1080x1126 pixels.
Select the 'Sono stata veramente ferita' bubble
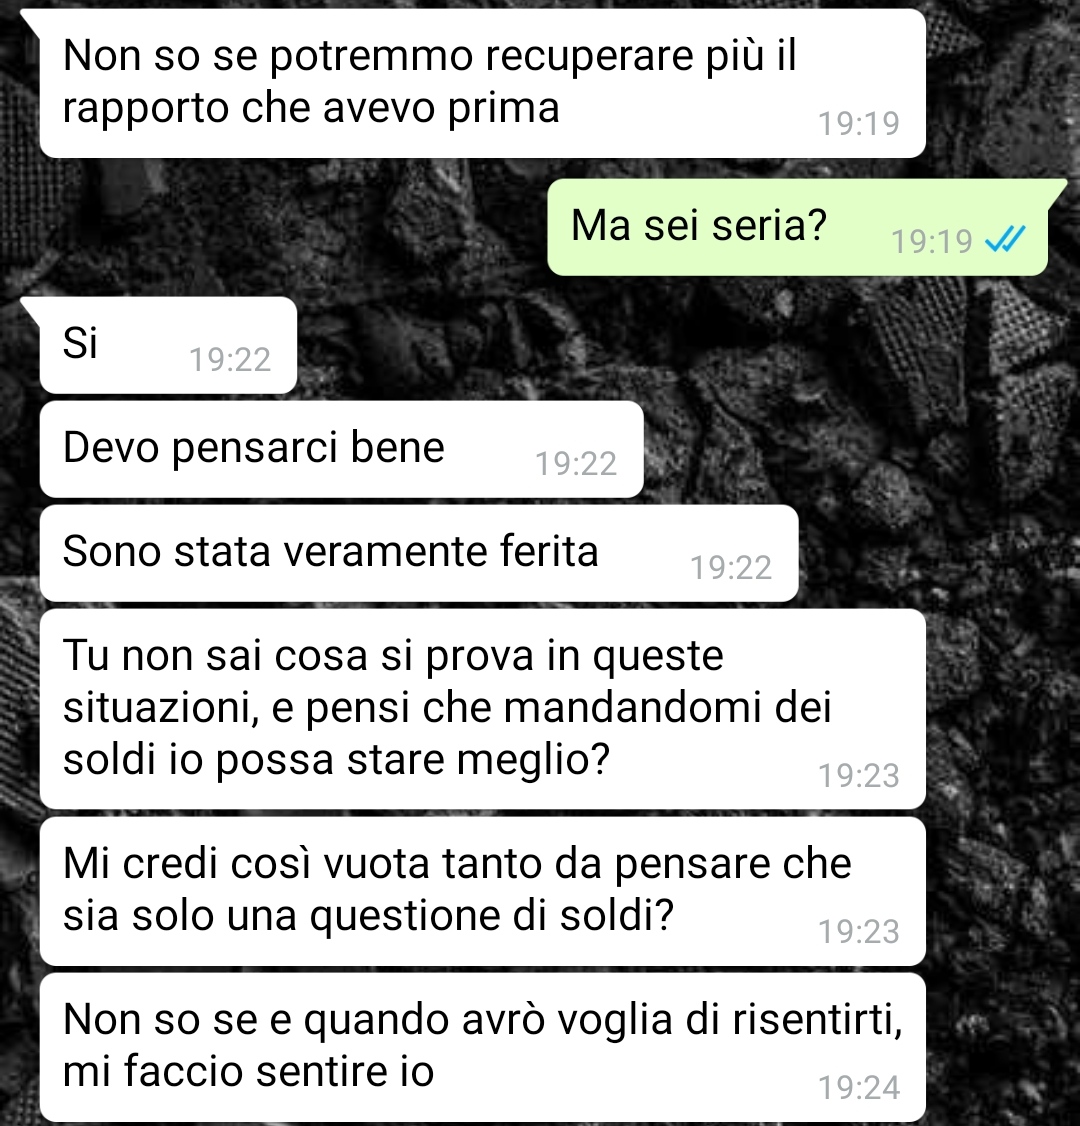coord(419,553)
